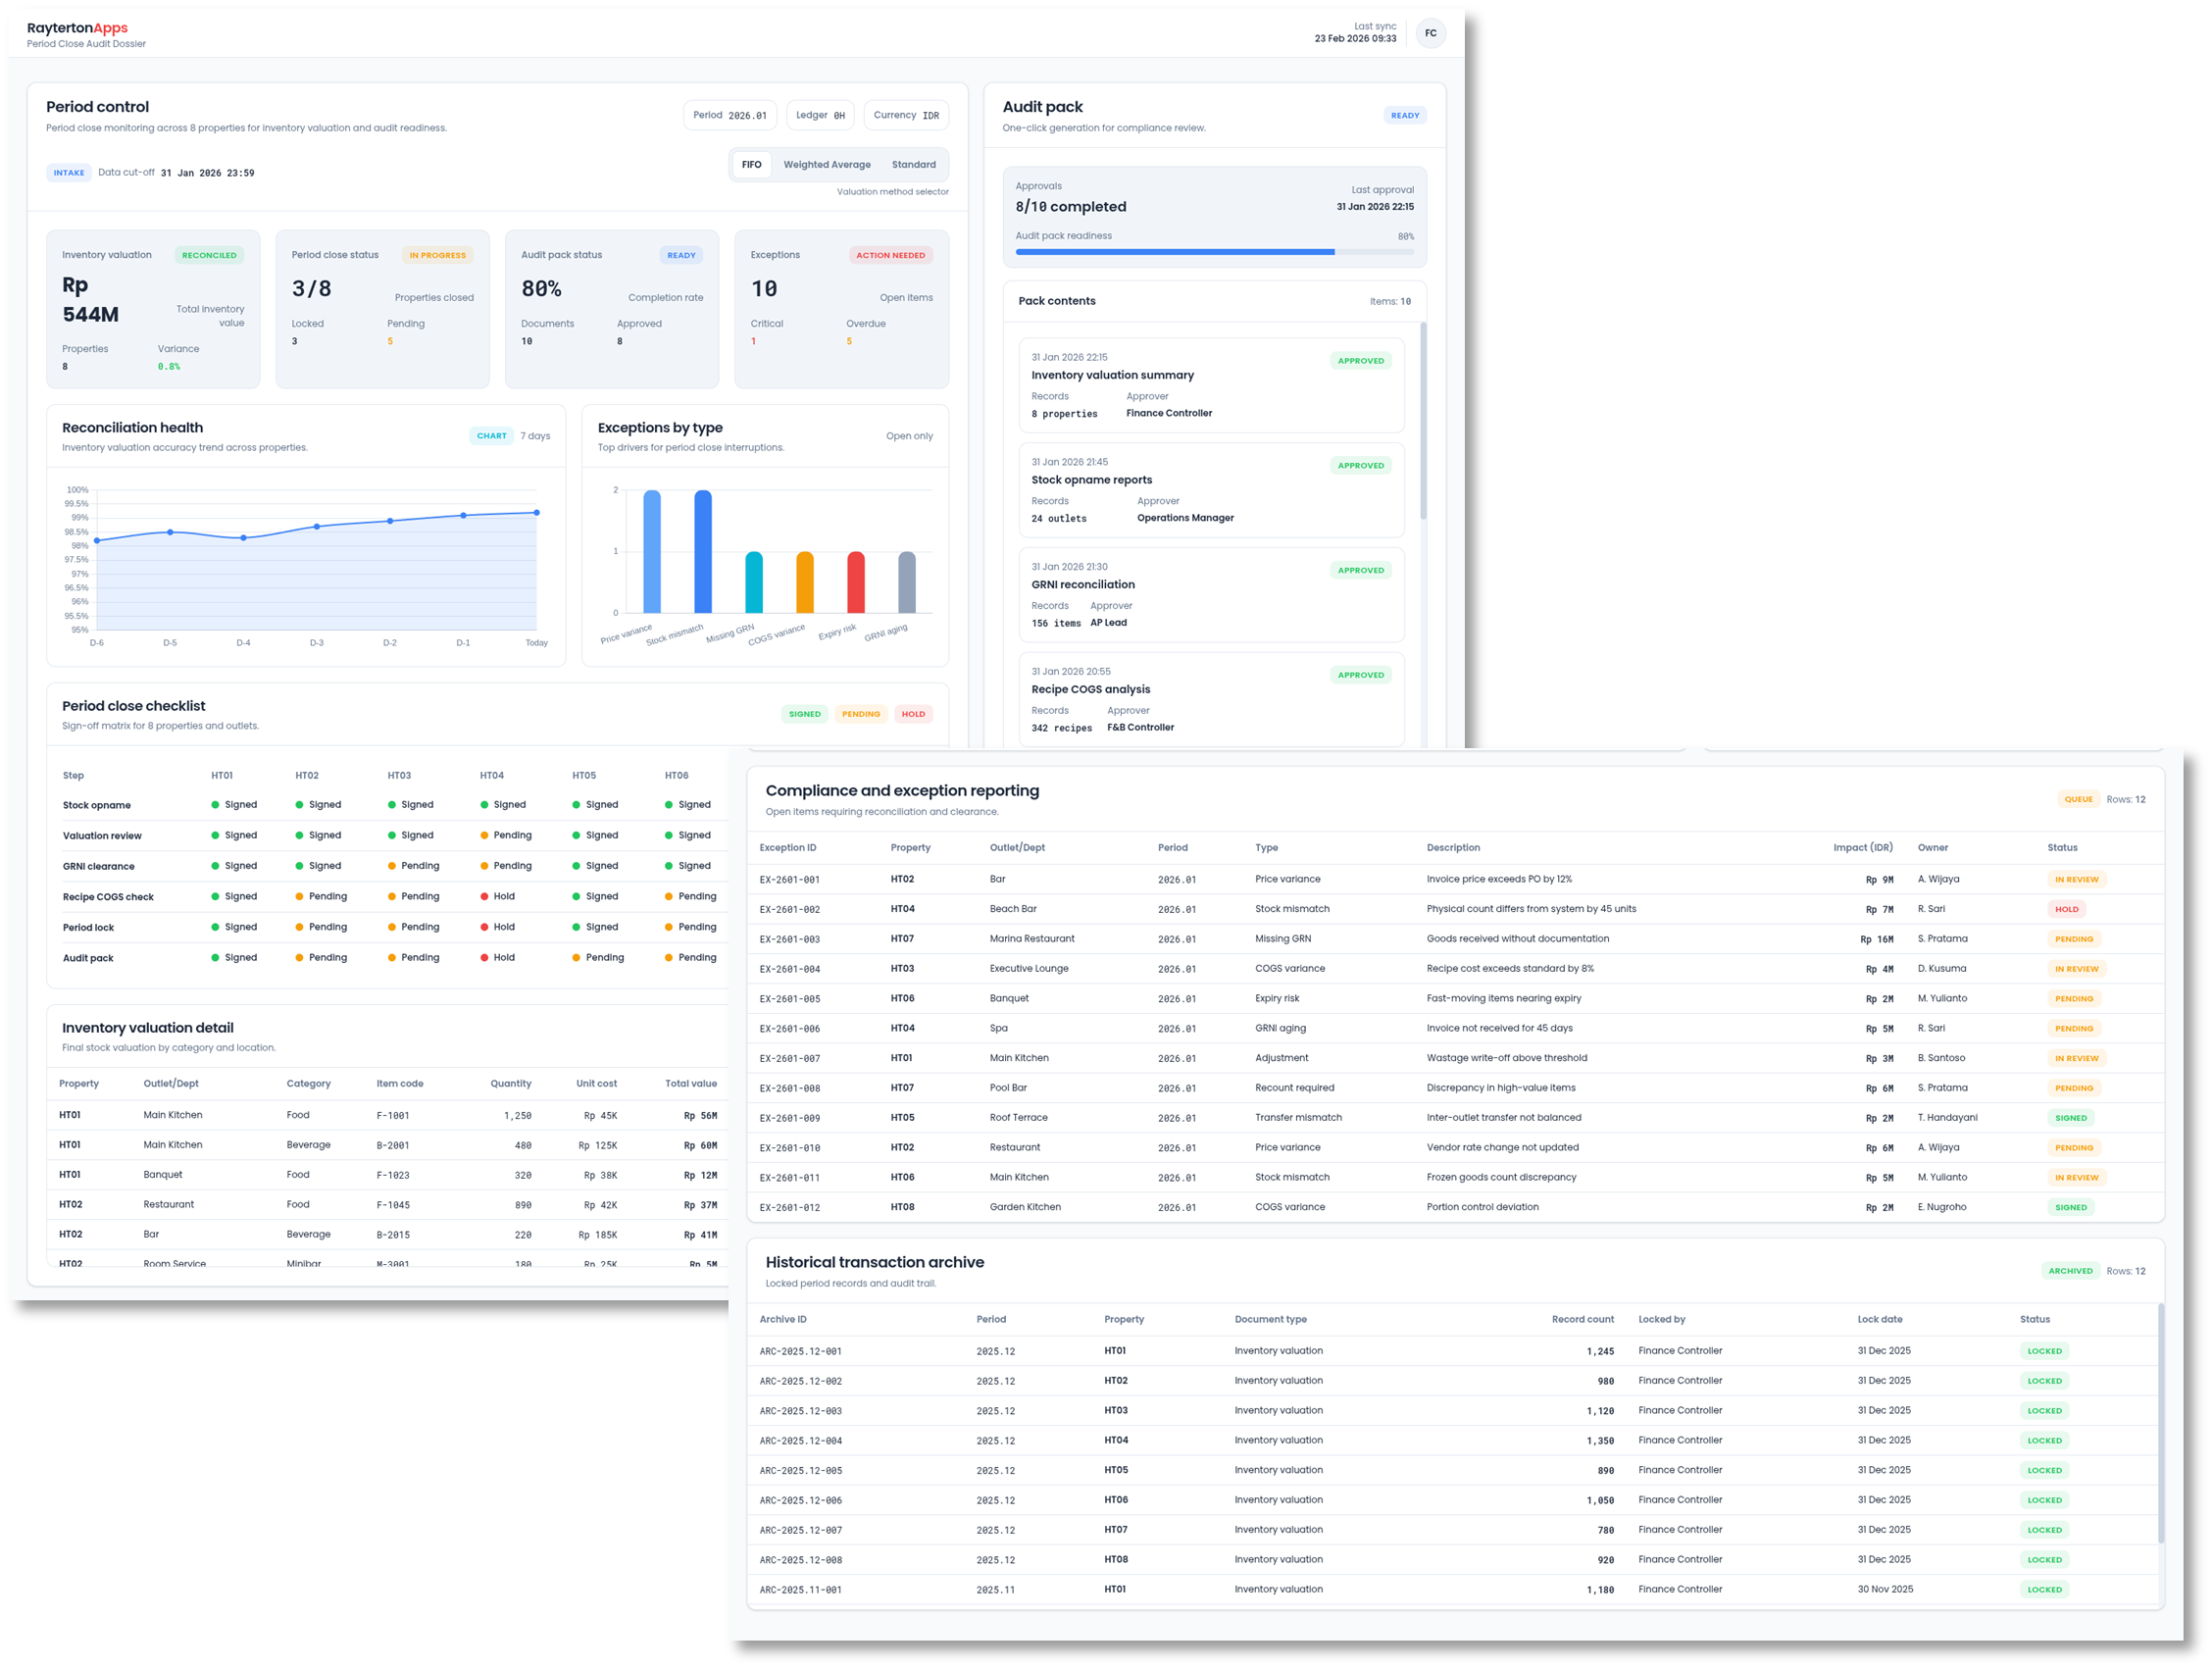The height and width of the screenshot is (1669, 2212).
Task: Open the Period 2026.01 selector
Action: click(729, 115)
